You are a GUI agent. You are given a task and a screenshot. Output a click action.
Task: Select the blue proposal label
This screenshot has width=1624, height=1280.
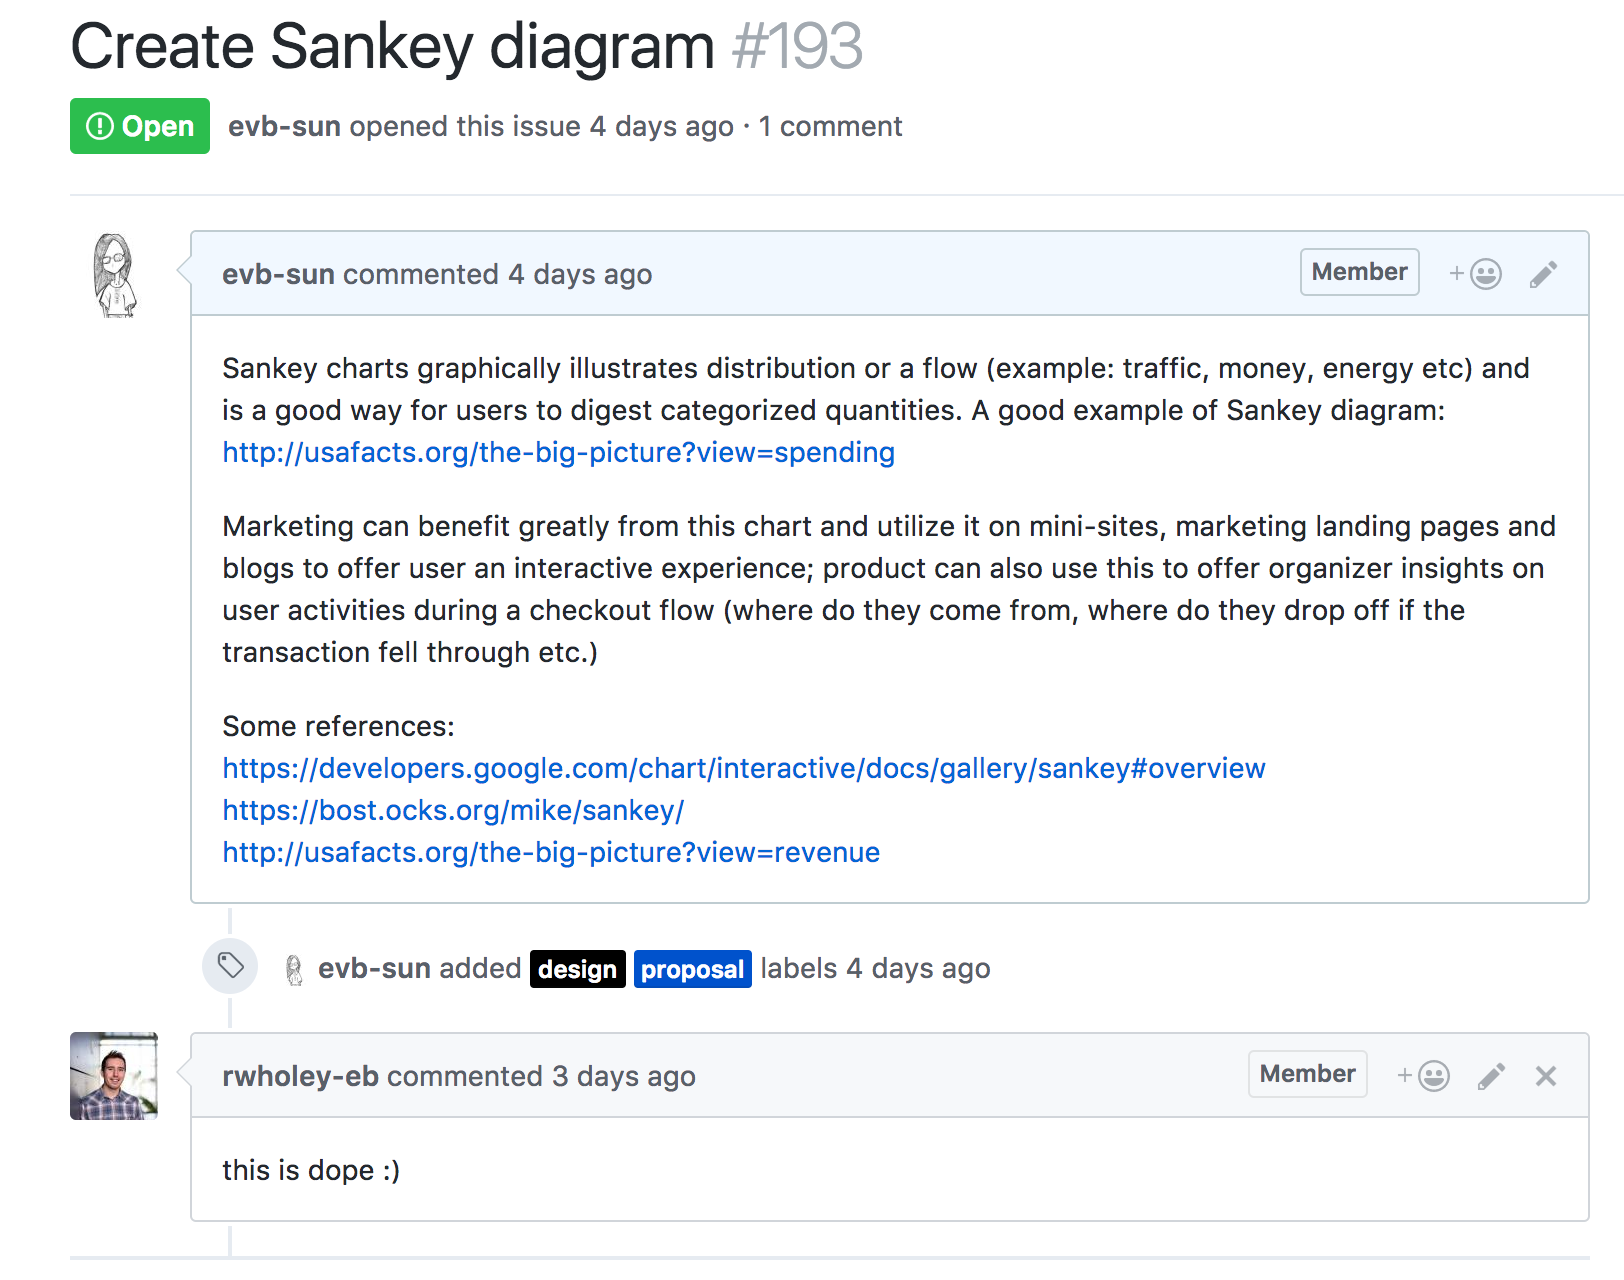point(692,969)
